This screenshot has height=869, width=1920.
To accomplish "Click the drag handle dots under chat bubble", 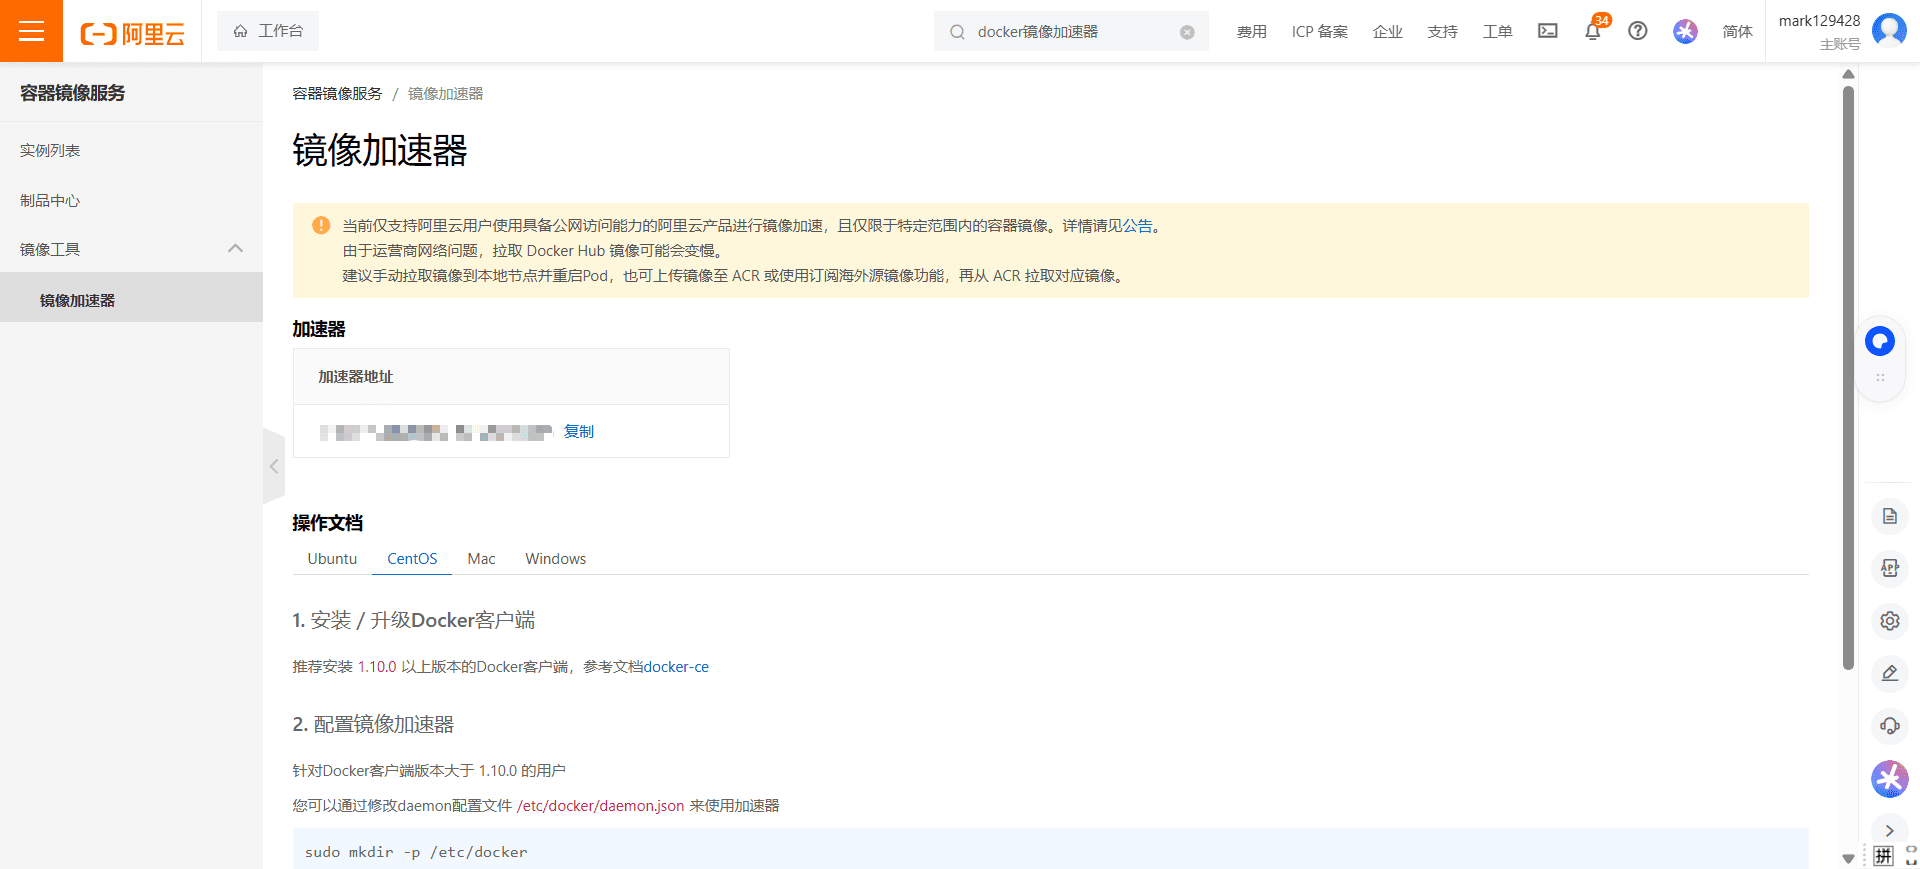I will pos(1880,378).
